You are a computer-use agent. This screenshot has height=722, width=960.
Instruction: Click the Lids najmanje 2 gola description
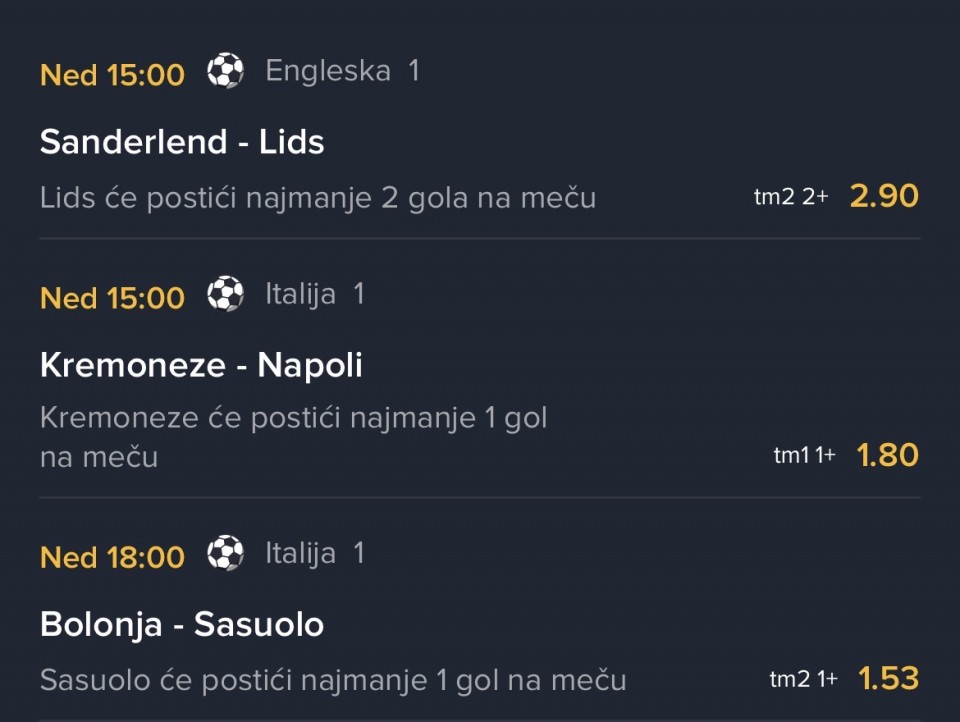pyautogui.click(x=318, y=198)
